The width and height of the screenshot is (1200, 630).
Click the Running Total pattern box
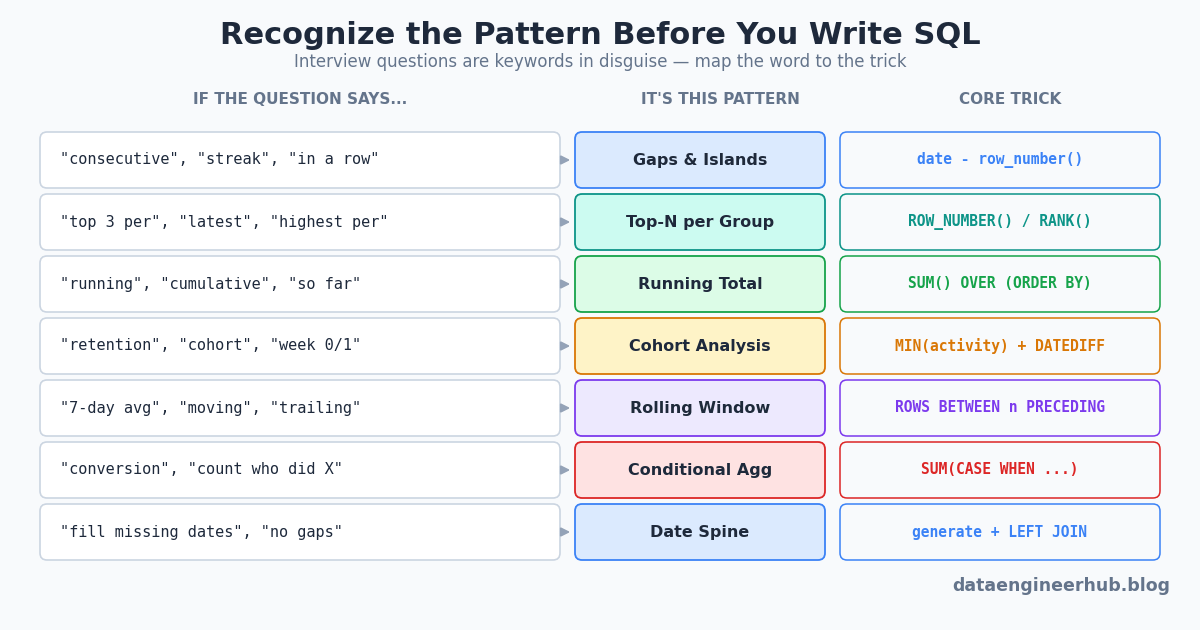[700, 284]
